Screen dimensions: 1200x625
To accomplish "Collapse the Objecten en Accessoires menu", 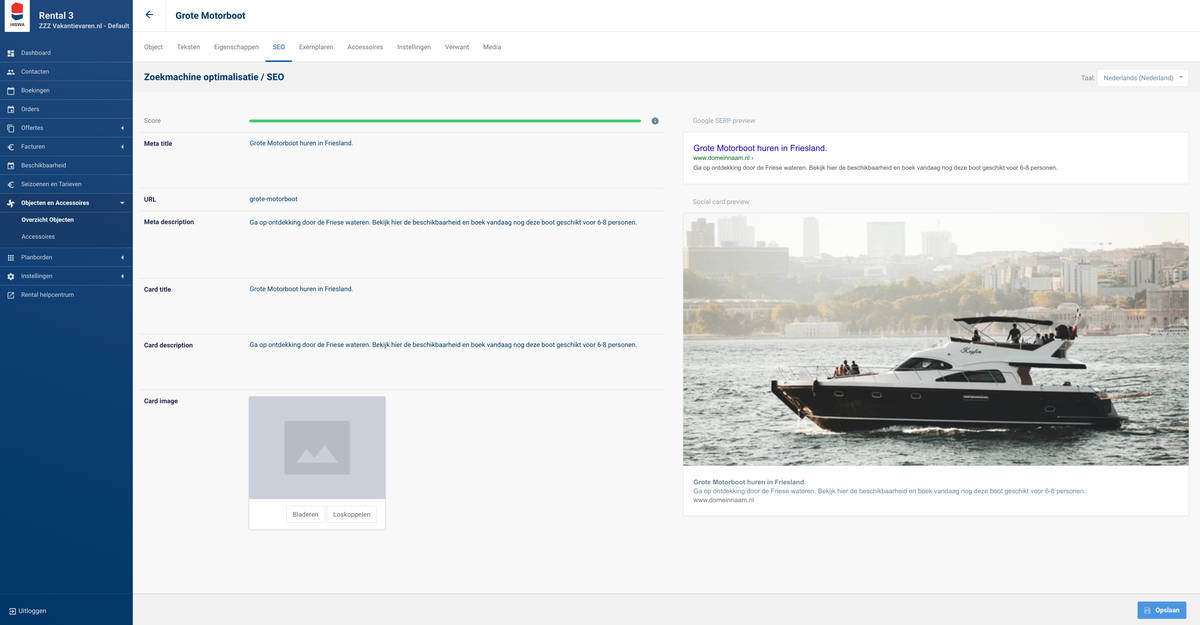I will (x=122, y=203).
